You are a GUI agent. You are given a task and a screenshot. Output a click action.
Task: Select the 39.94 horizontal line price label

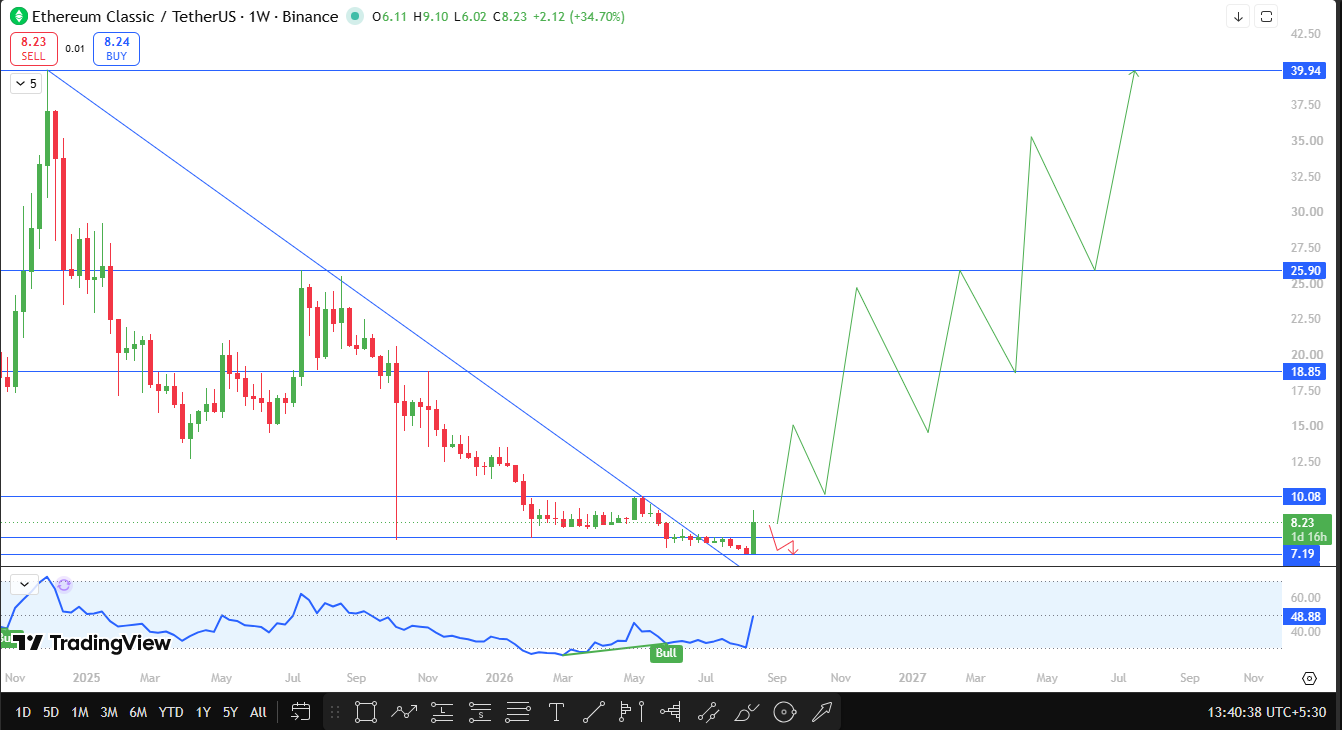(1306, 70)
